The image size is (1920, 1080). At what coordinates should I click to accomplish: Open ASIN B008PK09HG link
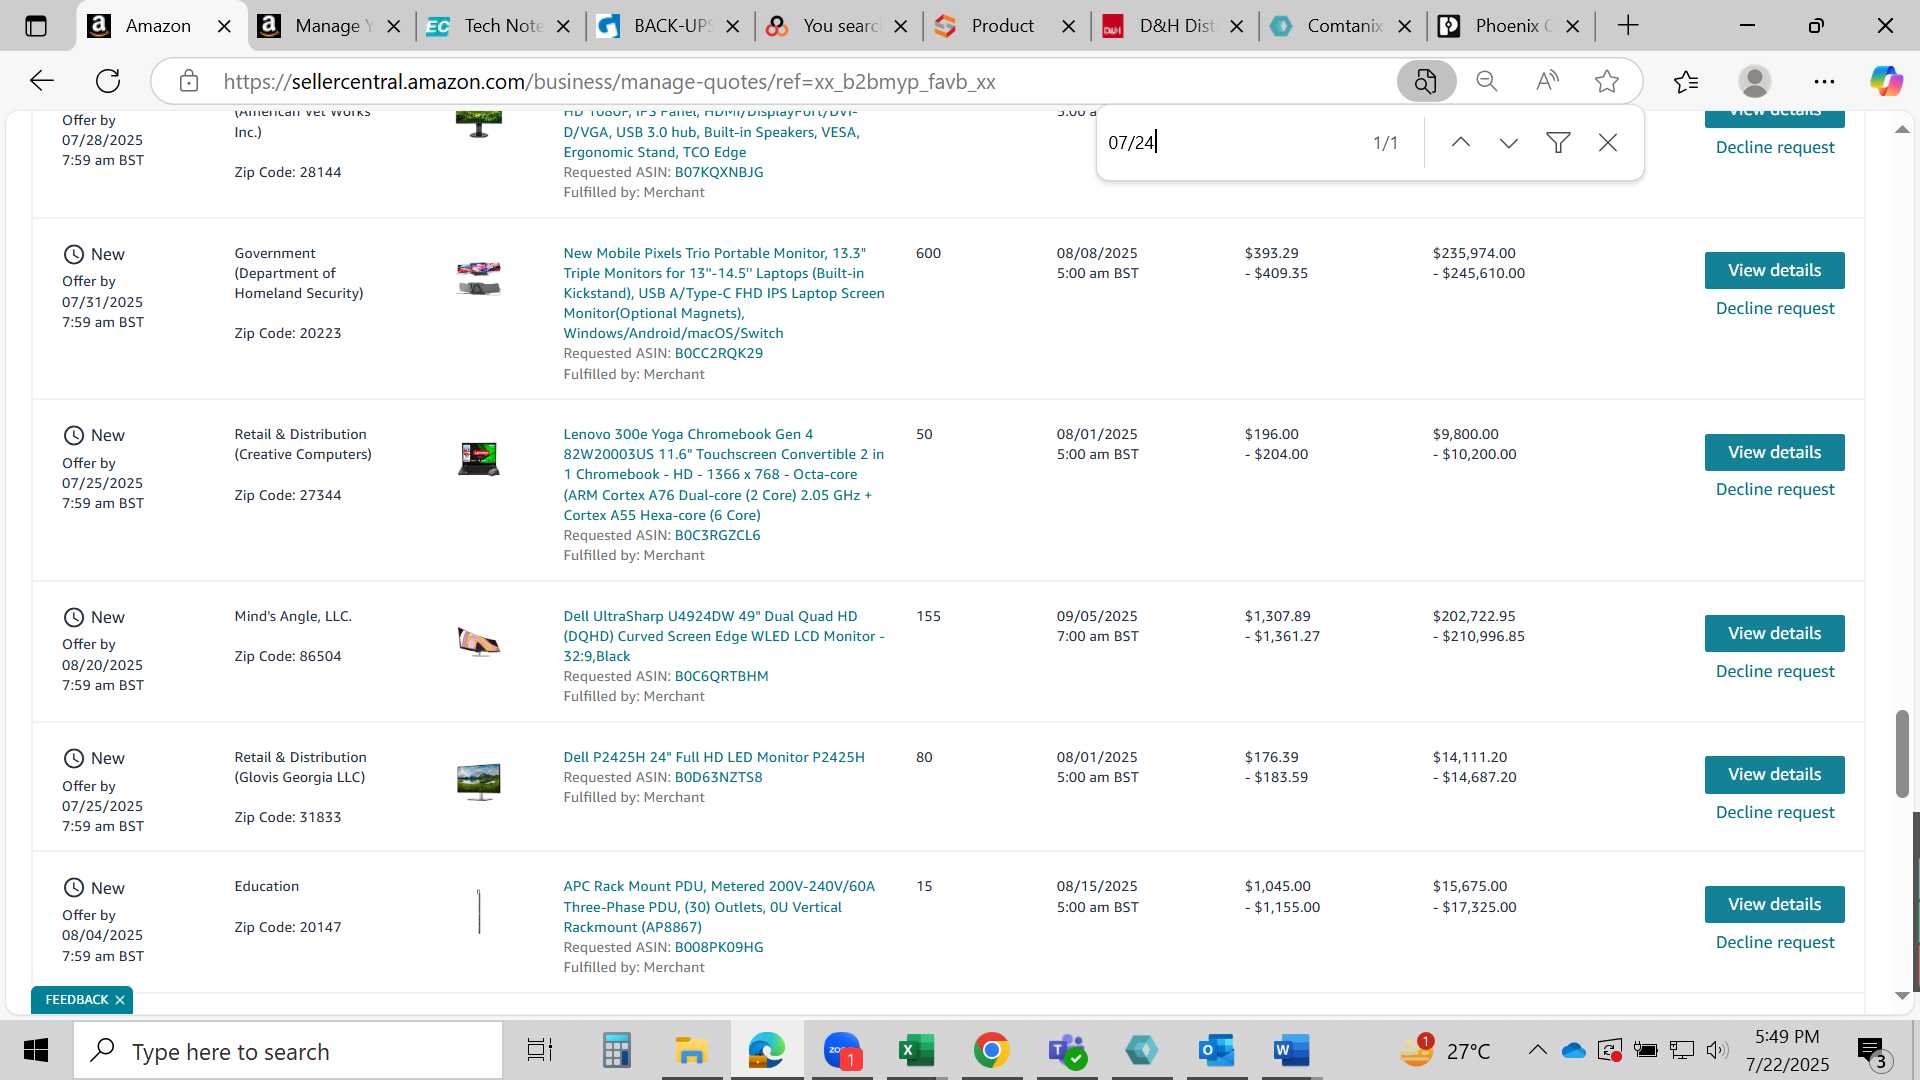pos(718,947)
